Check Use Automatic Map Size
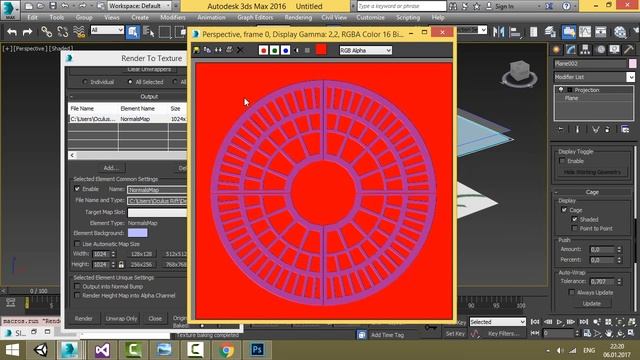Viewport: 640px width, 360px height. click(77, 244)
